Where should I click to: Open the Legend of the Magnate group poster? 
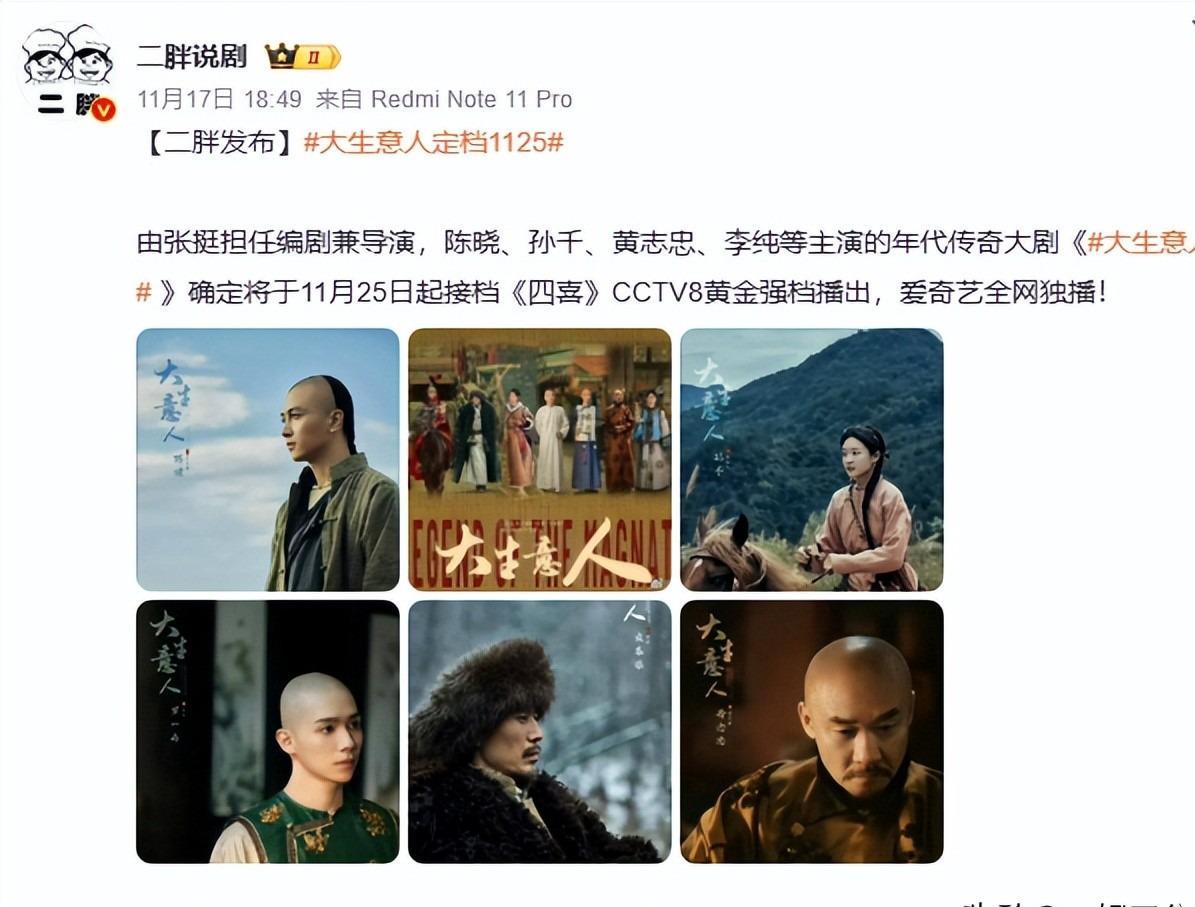[540, 460]
